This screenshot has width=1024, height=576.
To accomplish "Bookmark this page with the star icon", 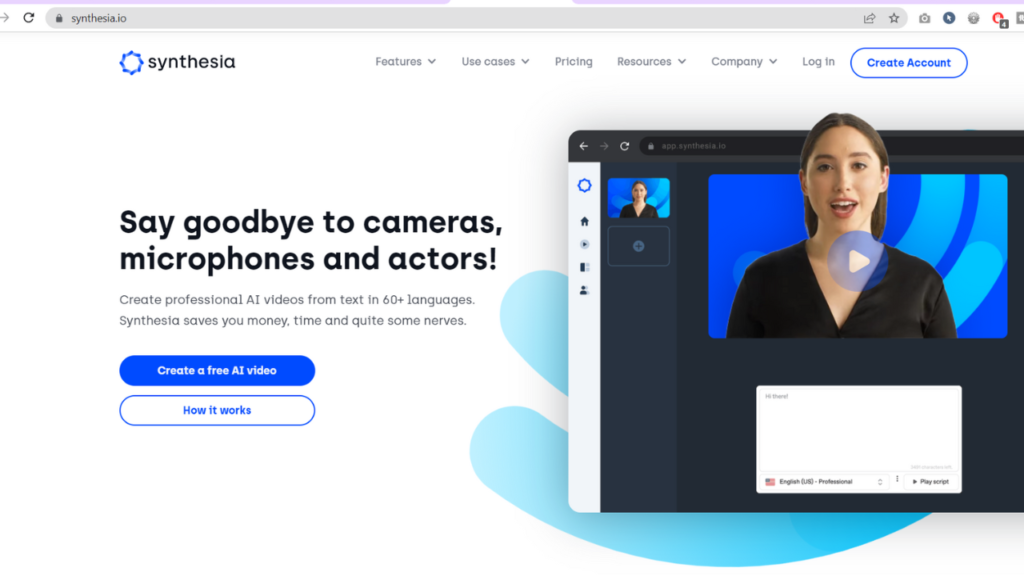I will click(893, 18).
